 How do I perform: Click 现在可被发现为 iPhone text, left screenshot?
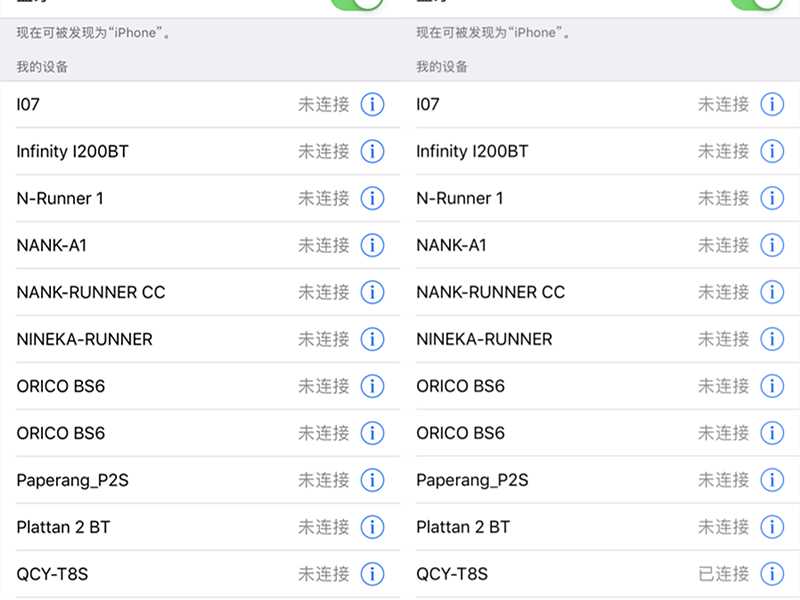(93, 33)
